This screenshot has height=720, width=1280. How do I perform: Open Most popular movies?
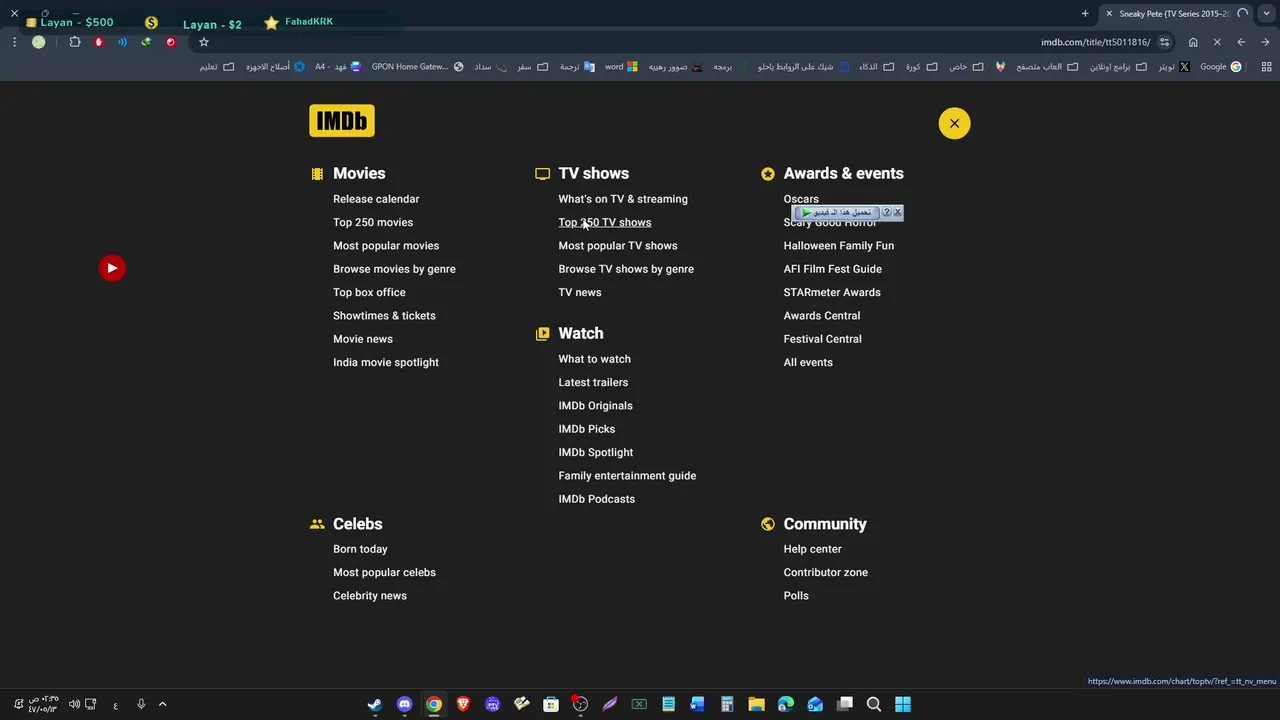pos(386,246)
